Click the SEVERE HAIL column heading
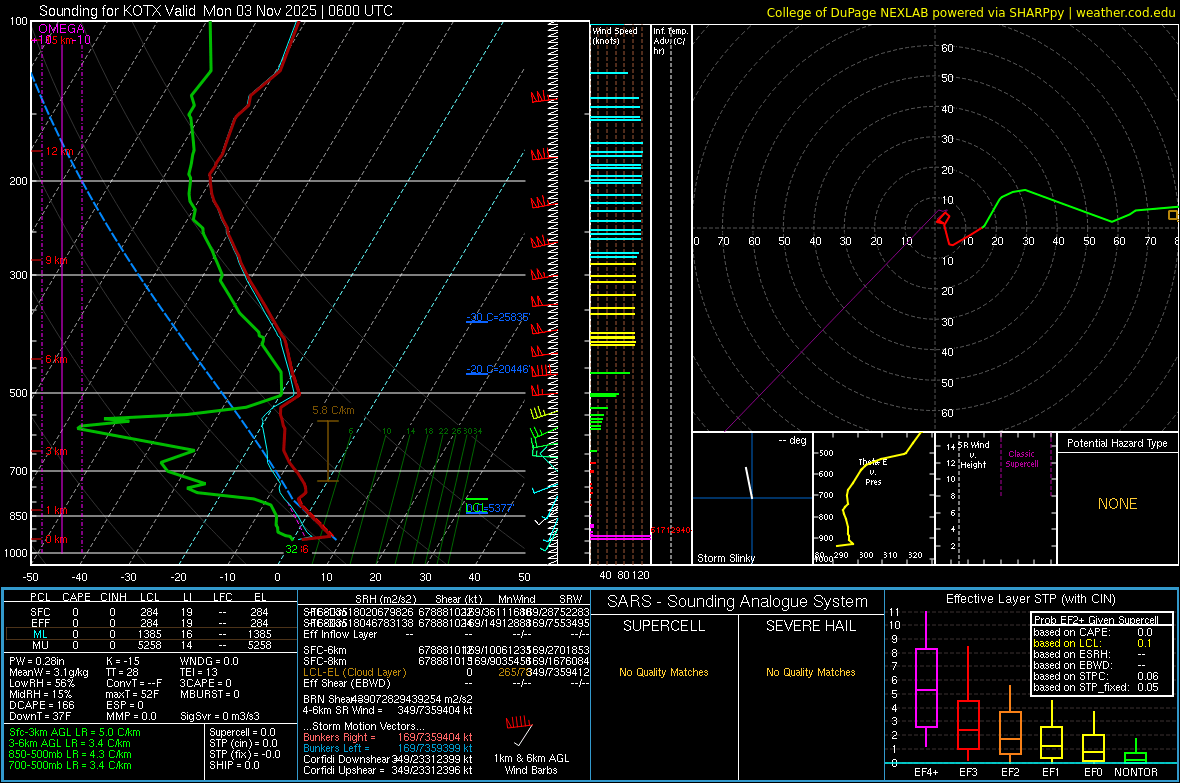The image size is (1180, 783). pos(810,626)
